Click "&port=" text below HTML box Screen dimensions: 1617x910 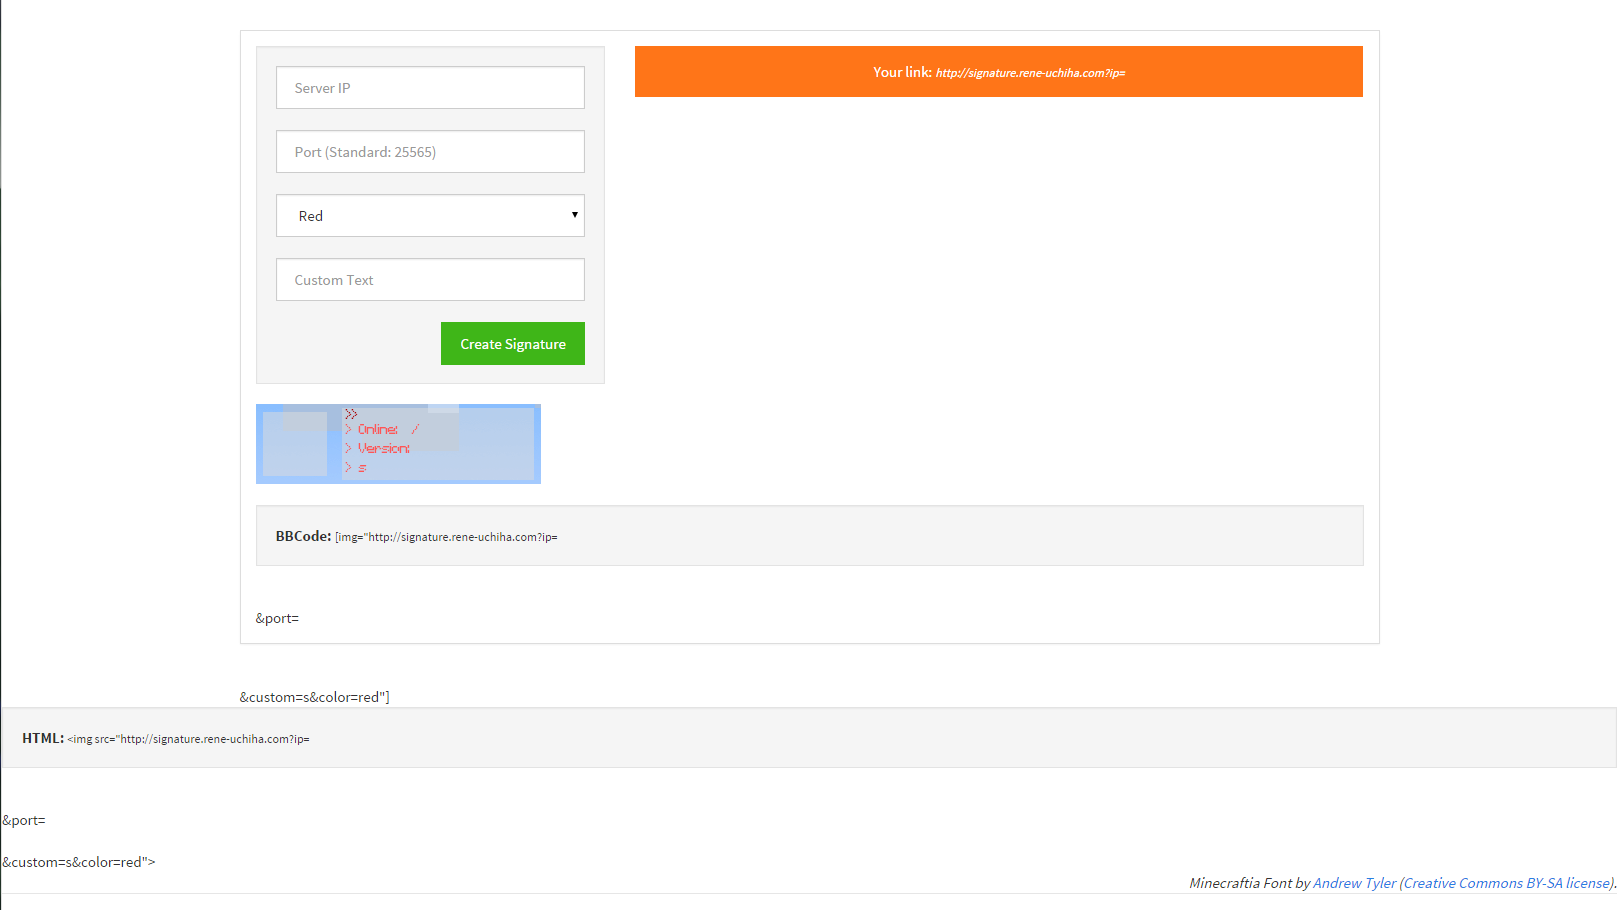pos(24,820)
